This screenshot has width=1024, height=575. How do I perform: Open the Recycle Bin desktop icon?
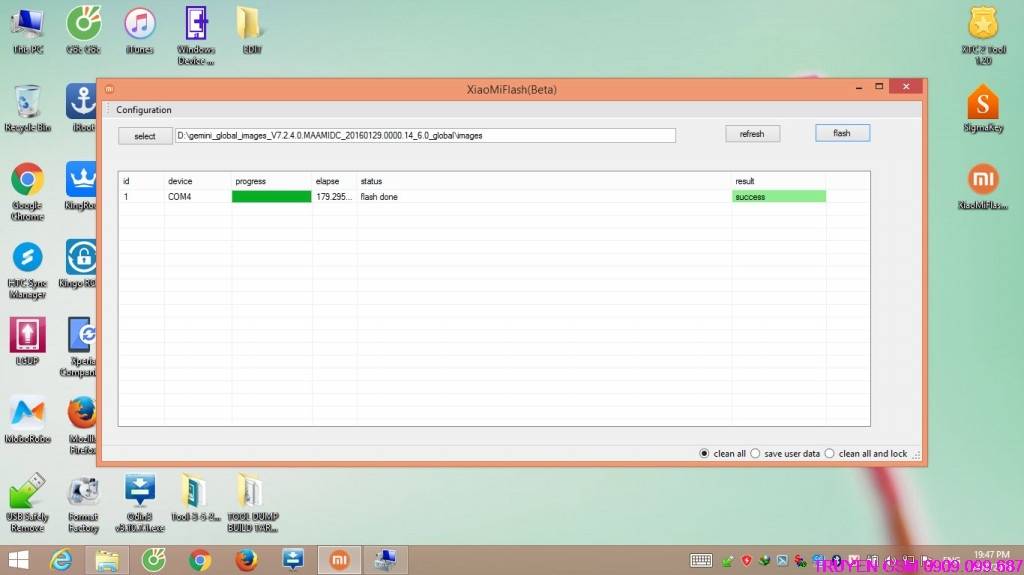27,109
